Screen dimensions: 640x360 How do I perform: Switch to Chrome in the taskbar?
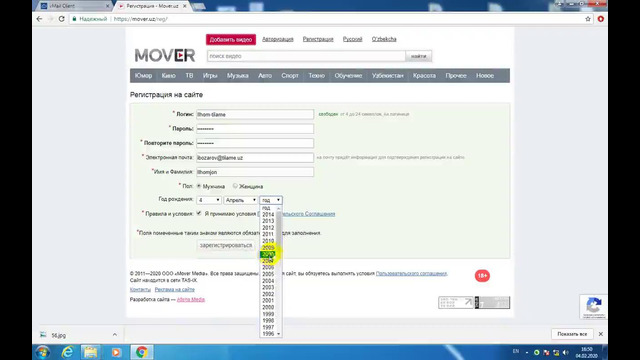click(142, 352)
